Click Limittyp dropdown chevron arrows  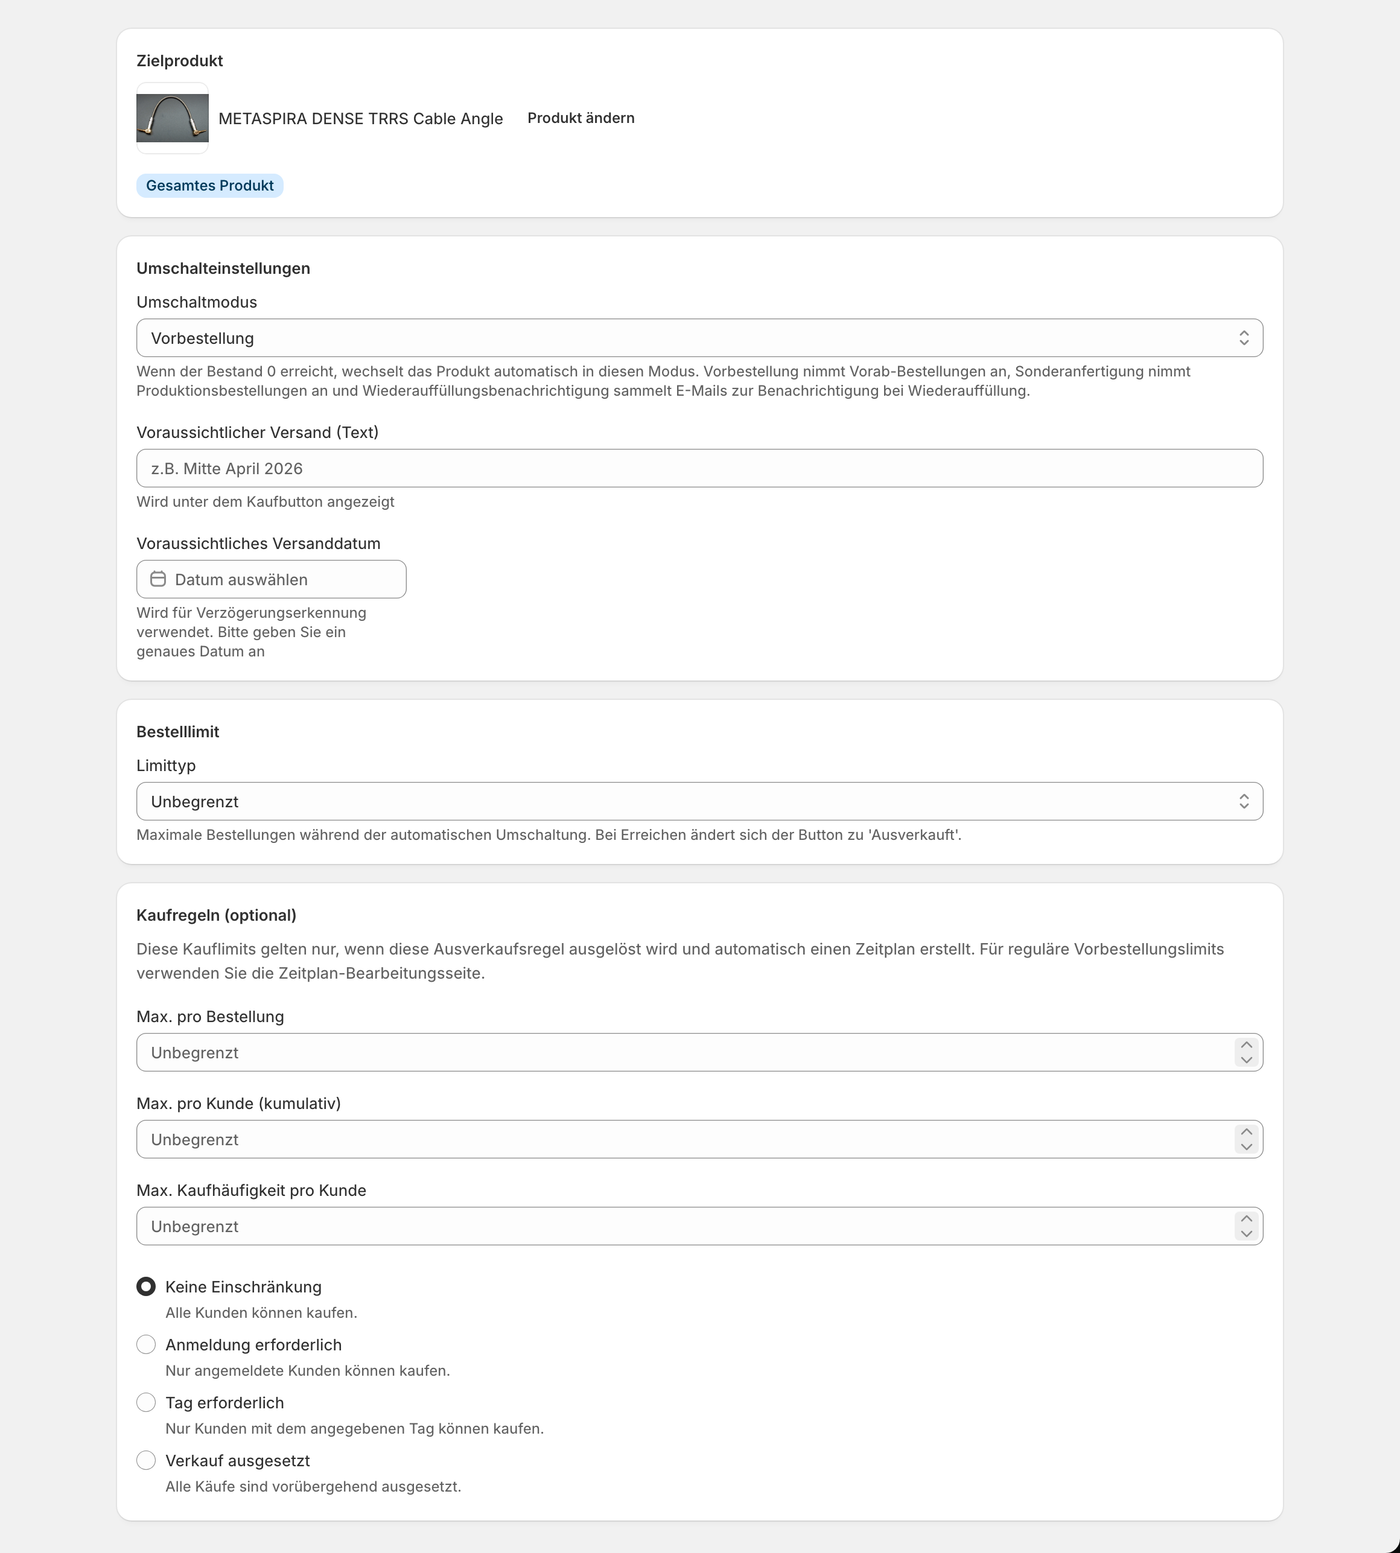pos(1244,801)
